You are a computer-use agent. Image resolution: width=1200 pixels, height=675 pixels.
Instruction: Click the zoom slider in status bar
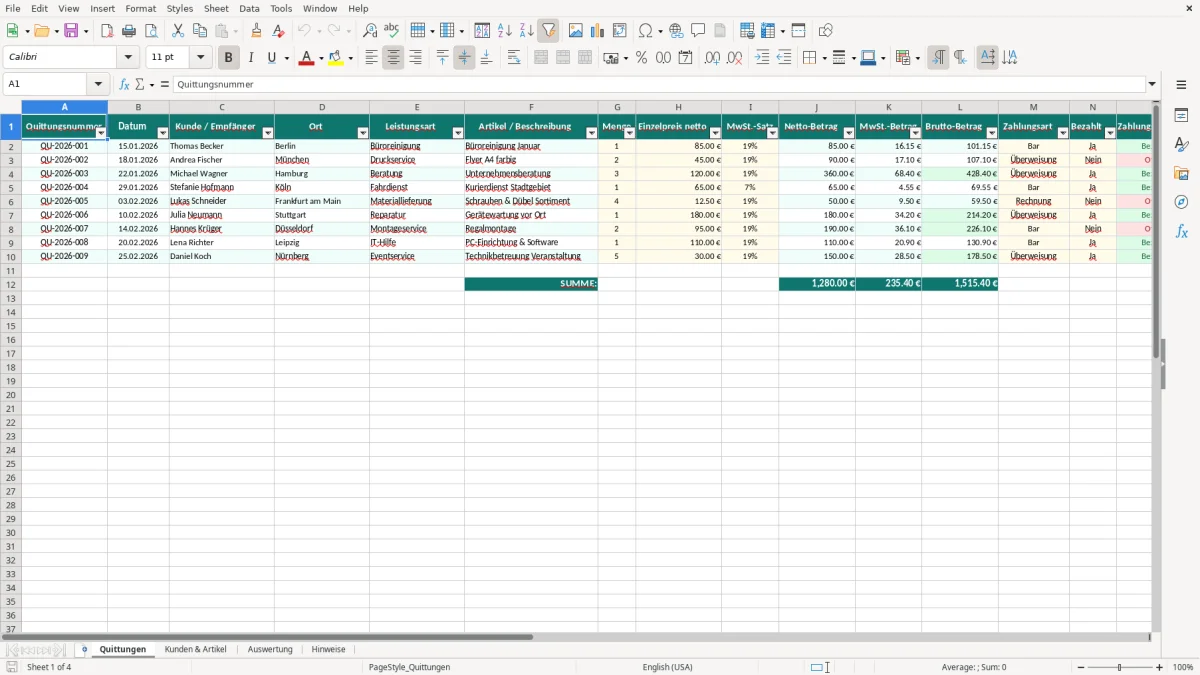point(1120,667)
